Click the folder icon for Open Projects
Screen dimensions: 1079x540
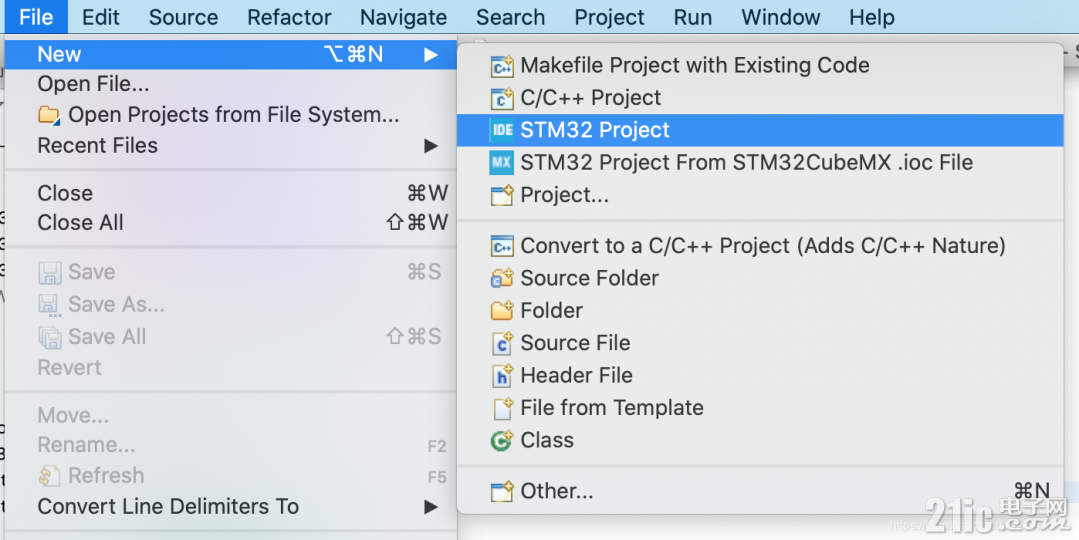tap(49, 115)
